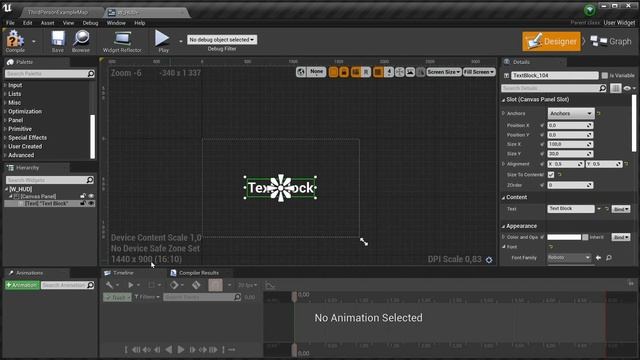Start Play in editor
Screen dimensions: 640x360
[163, 41]
